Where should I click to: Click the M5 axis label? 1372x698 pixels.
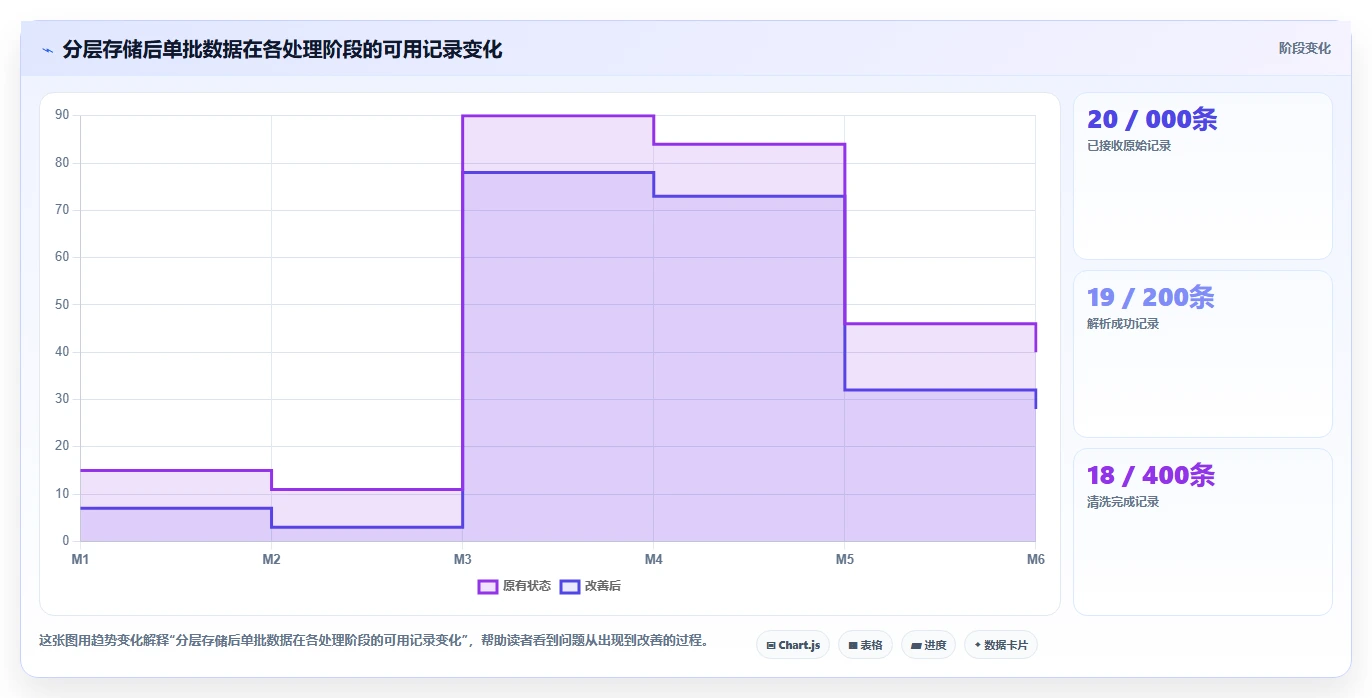845,559
